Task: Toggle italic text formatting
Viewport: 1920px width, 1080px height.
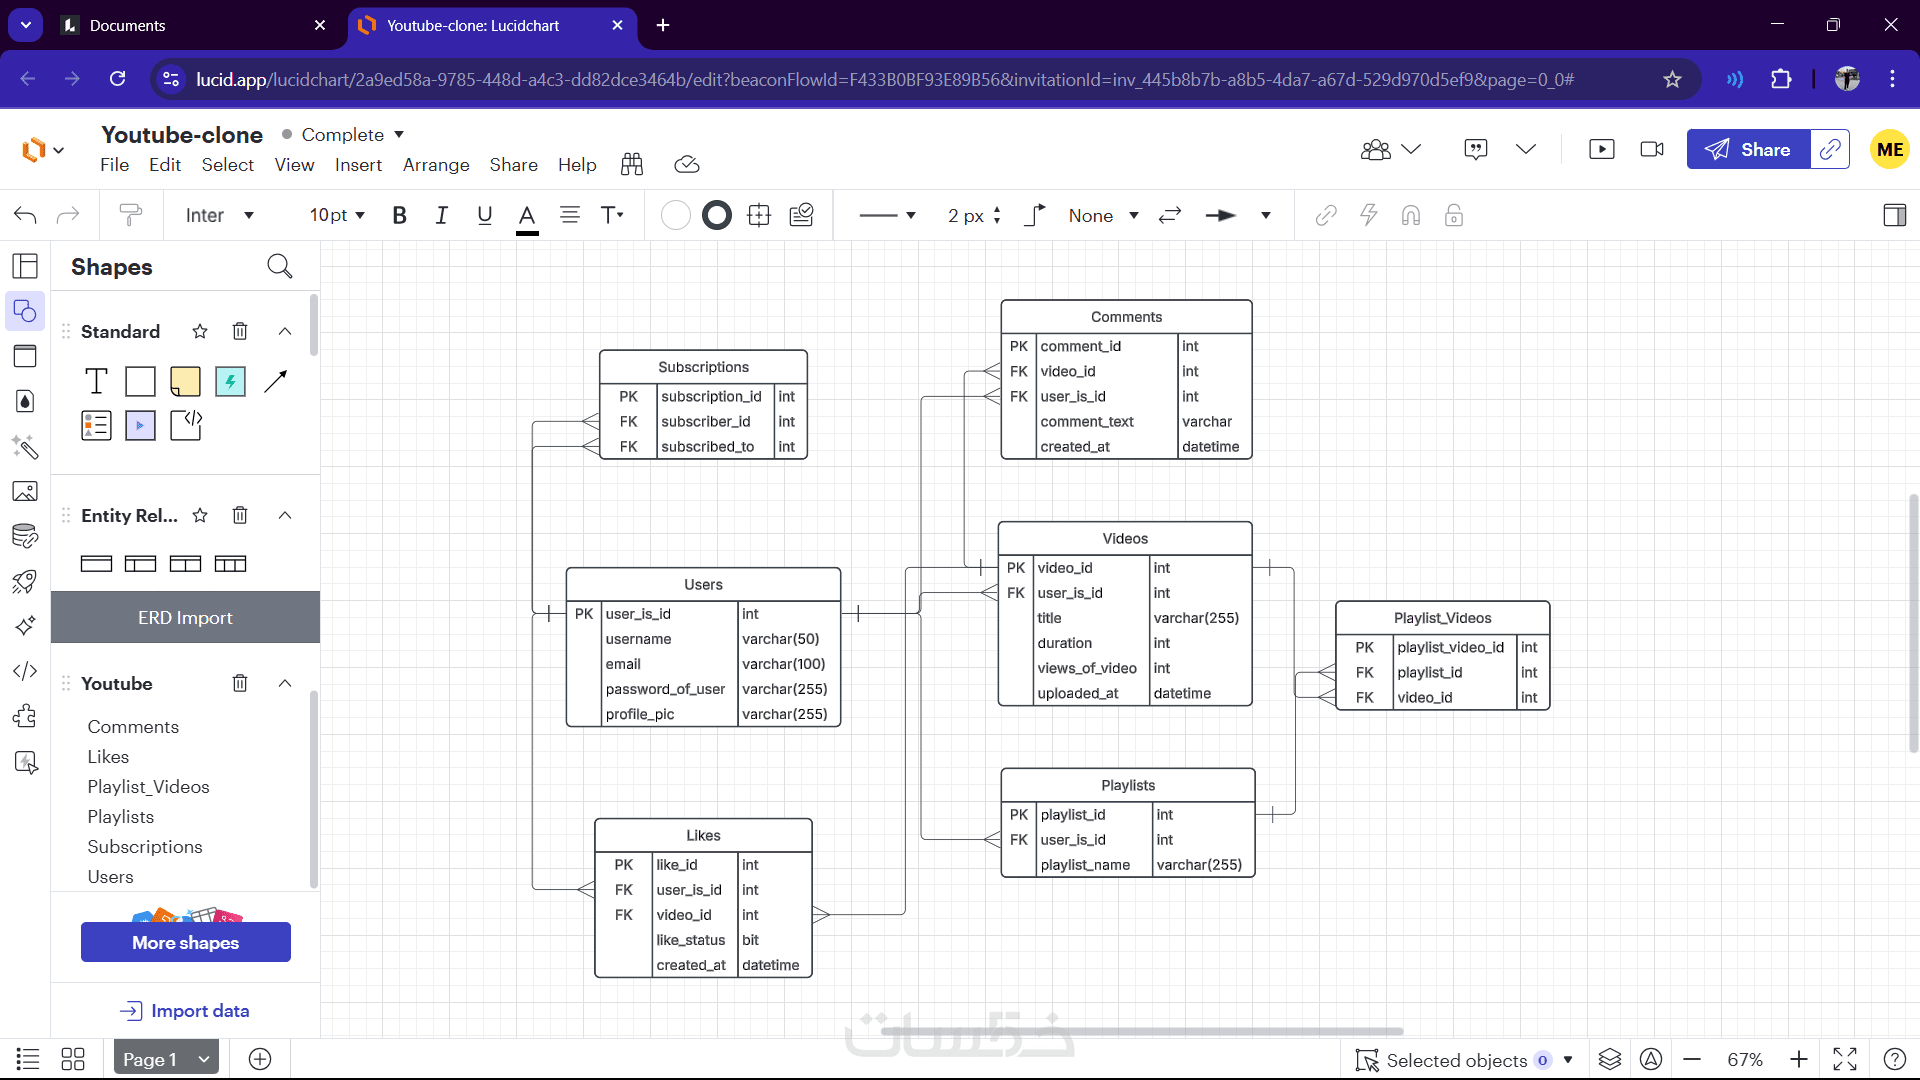Action: (x=441, y=215)
